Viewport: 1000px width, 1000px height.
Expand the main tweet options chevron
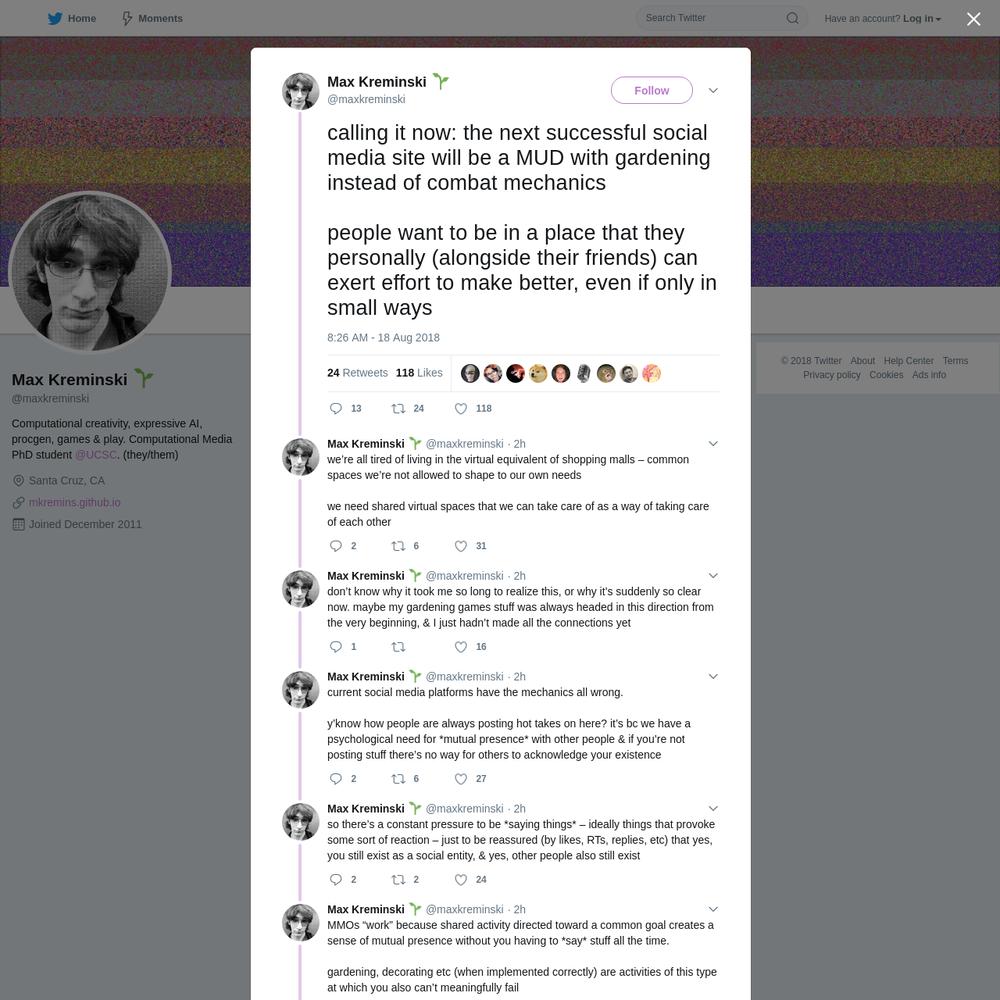coord(713,91)
